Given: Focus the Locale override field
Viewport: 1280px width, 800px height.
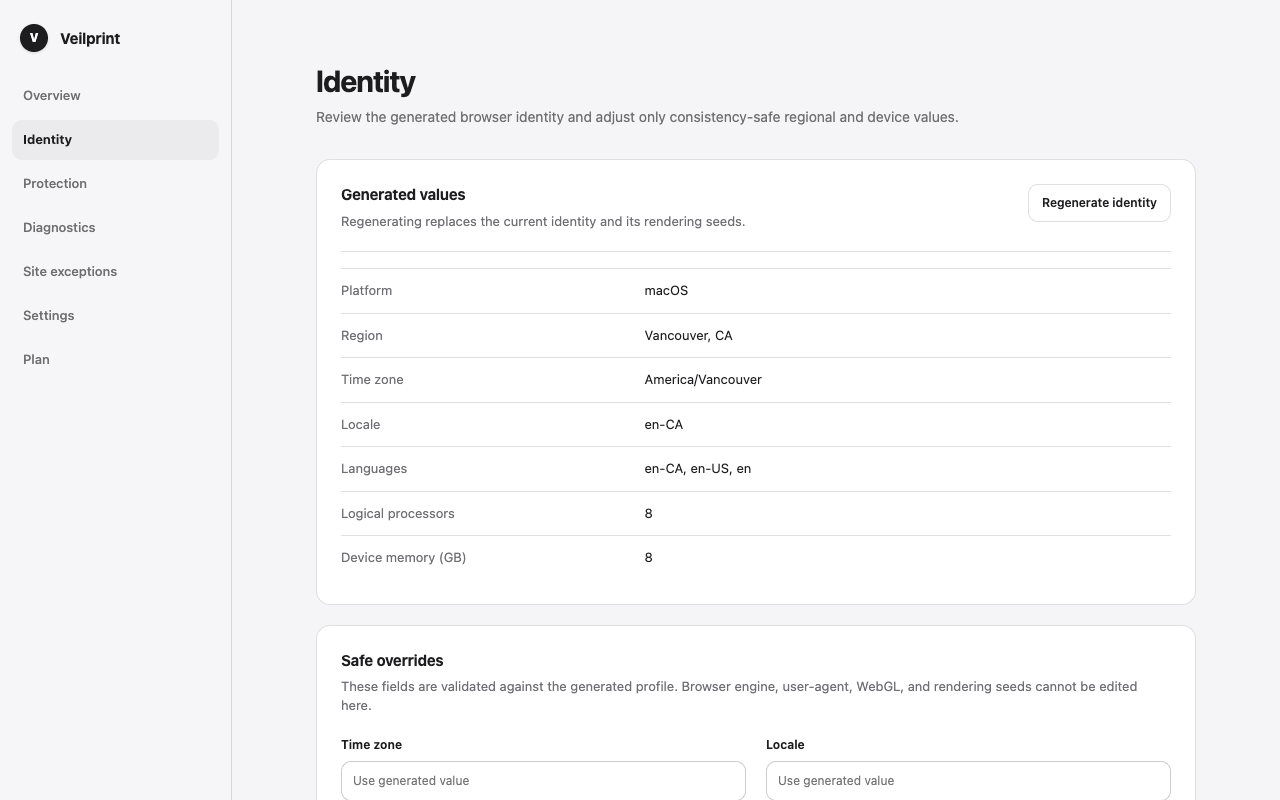Looking at the screenshot, I should tap(968, 781).
